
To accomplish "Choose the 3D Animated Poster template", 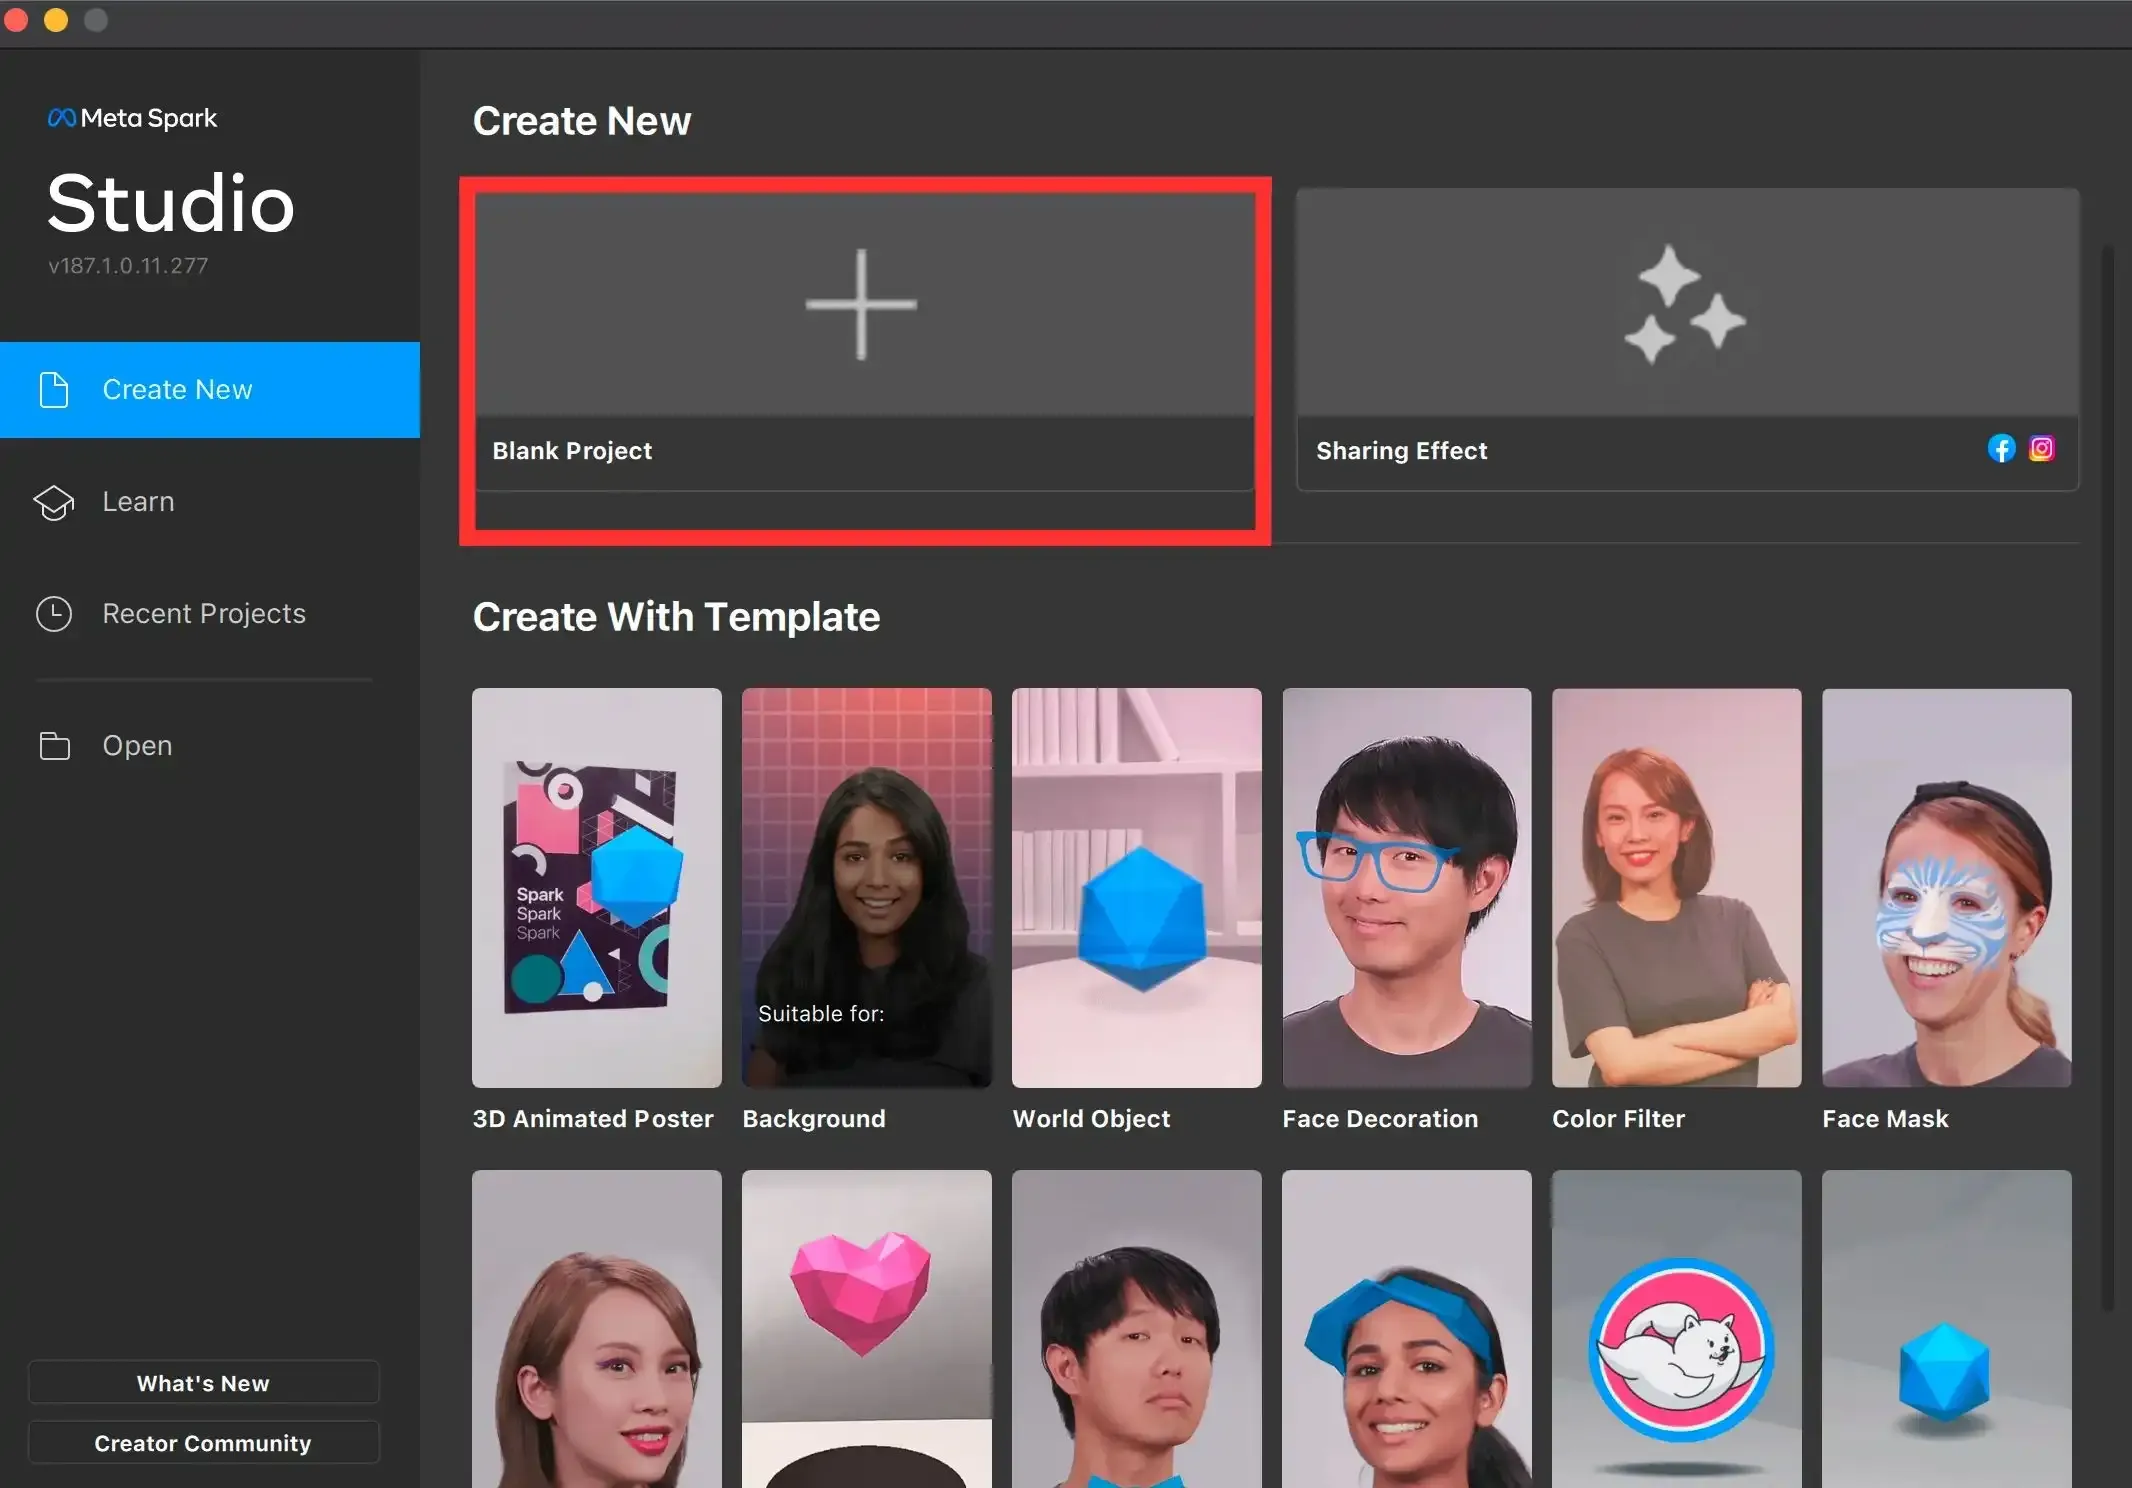I will click(597, 888).
